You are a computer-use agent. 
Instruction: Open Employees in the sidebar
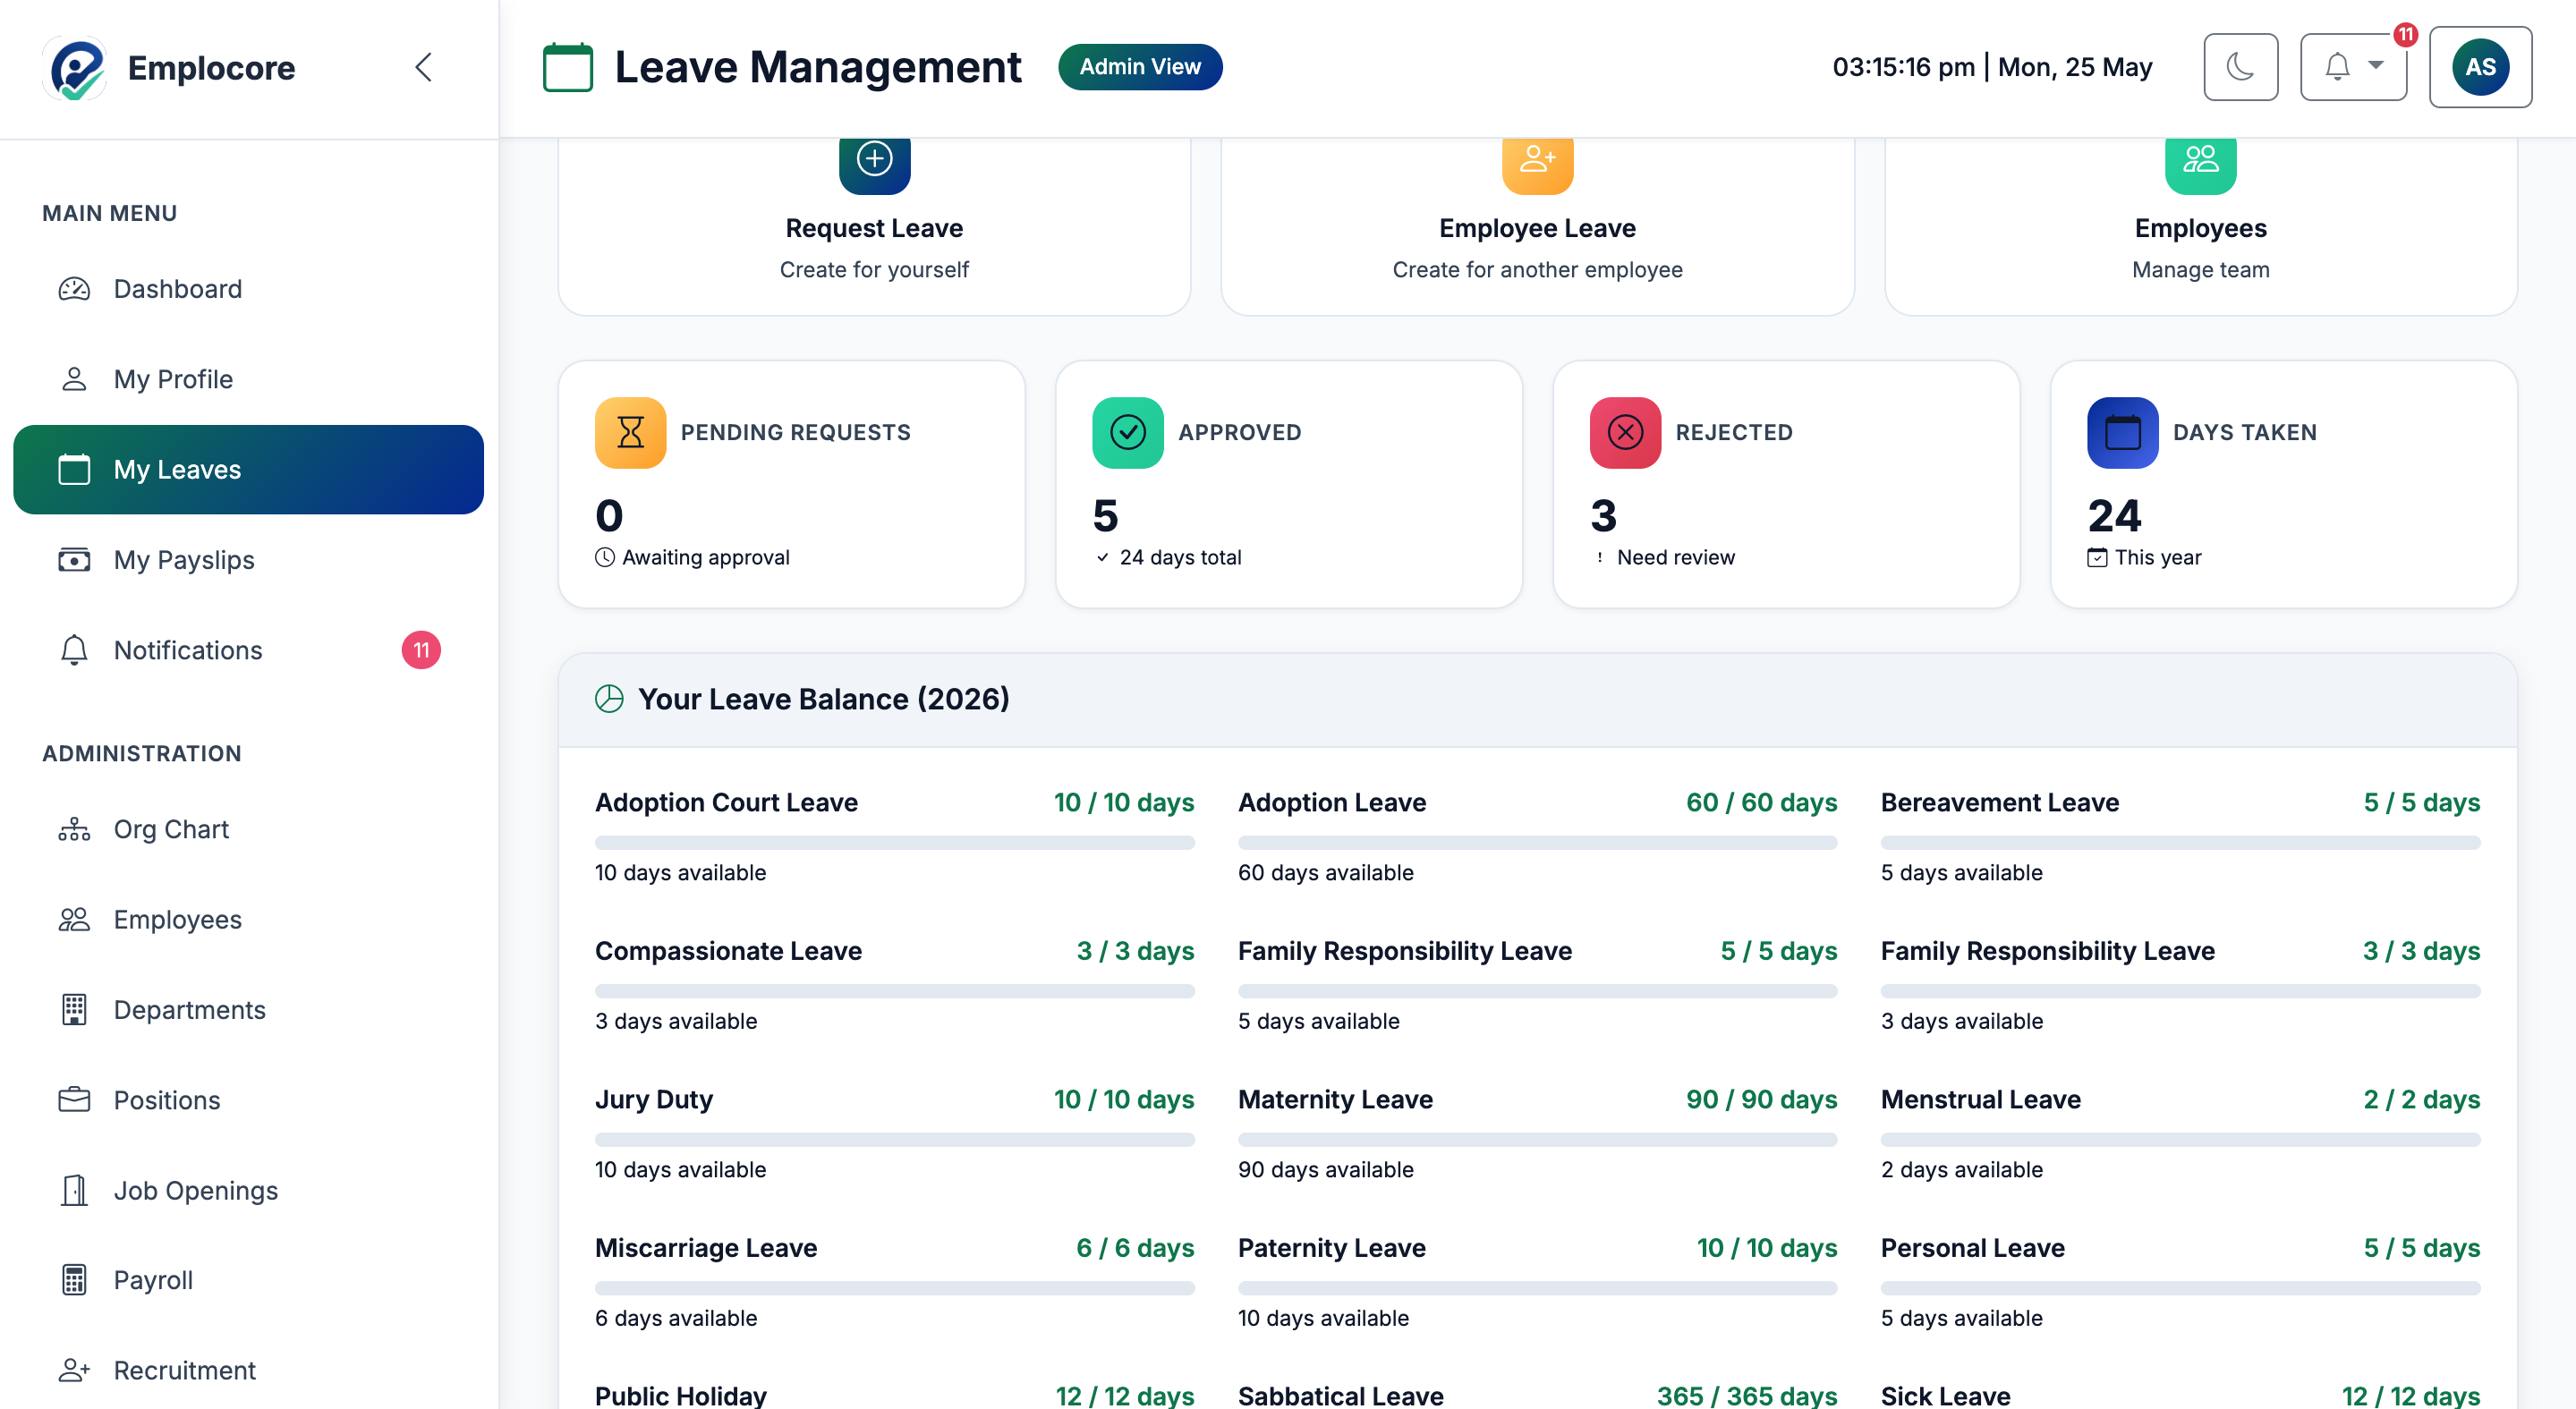pos(248,920)
